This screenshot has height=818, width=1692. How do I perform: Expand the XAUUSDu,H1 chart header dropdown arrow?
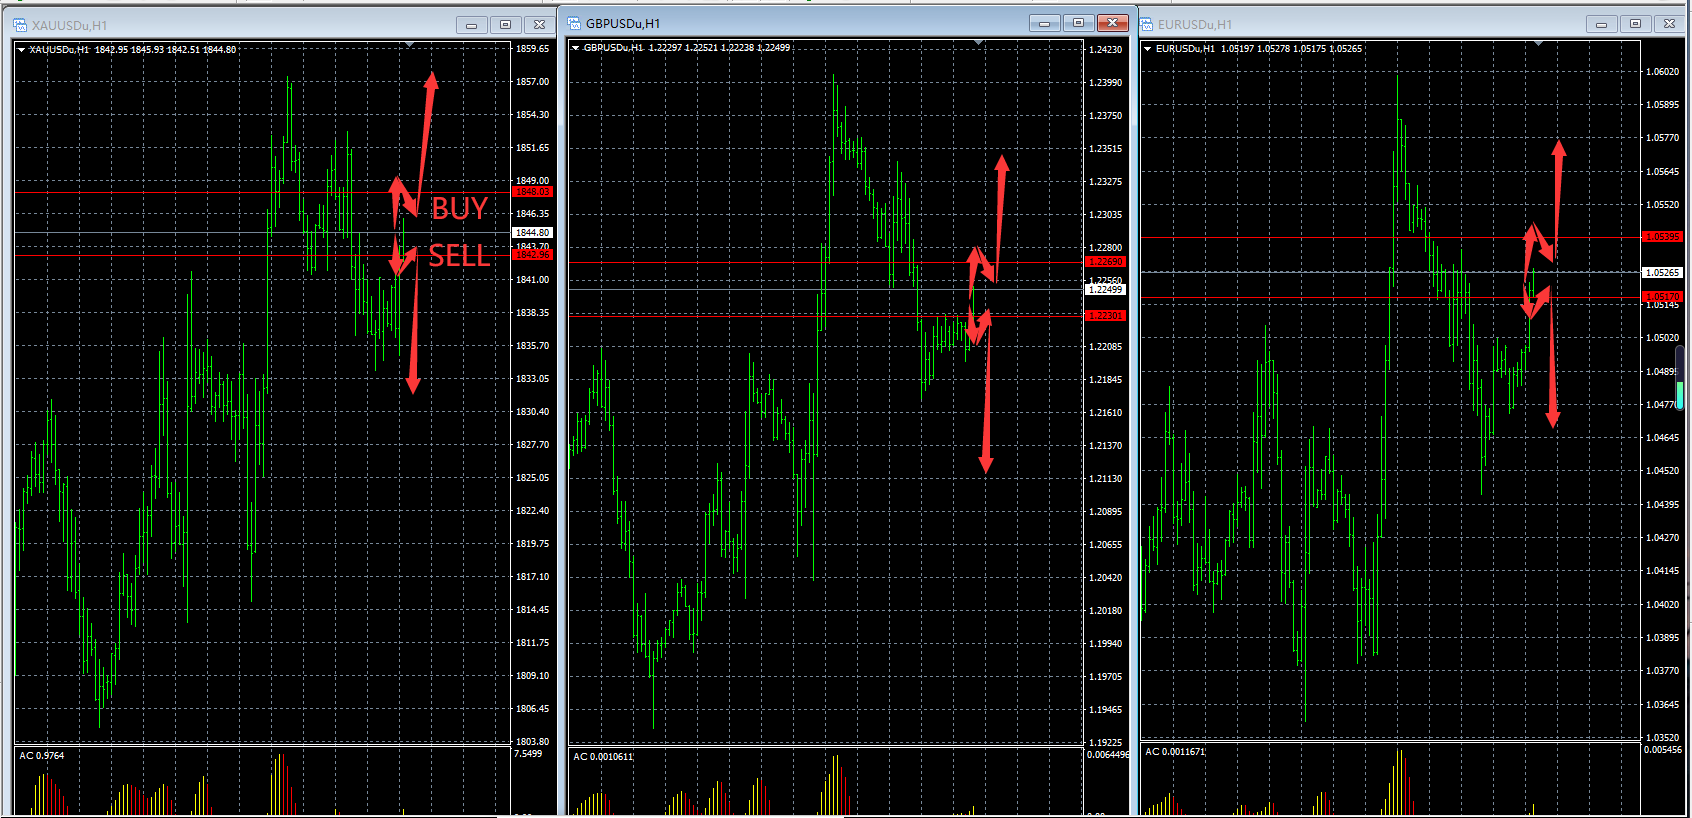click(x=21, y=49)
